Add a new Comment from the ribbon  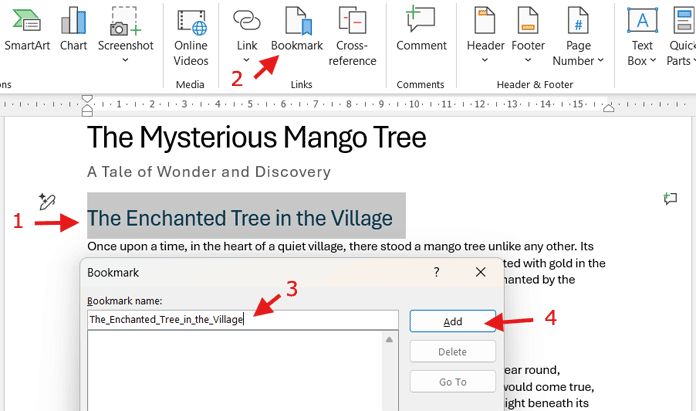coord(421,30)
